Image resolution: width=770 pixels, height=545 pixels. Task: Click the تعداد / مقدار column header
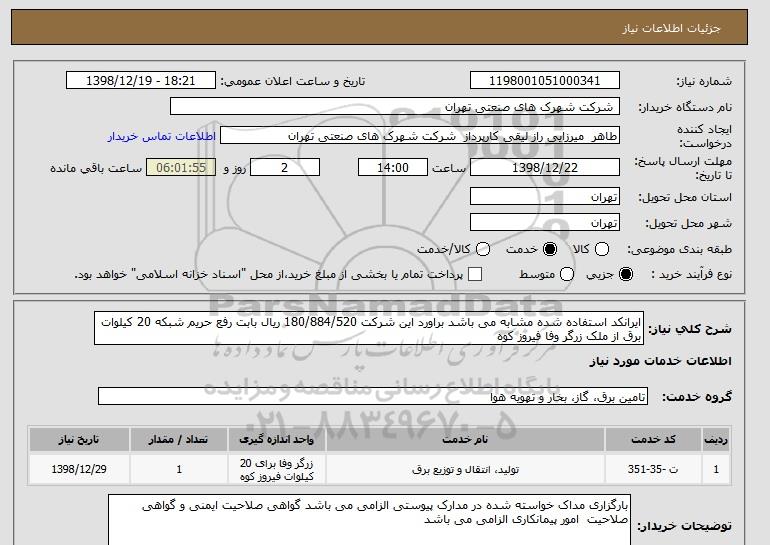179,439
